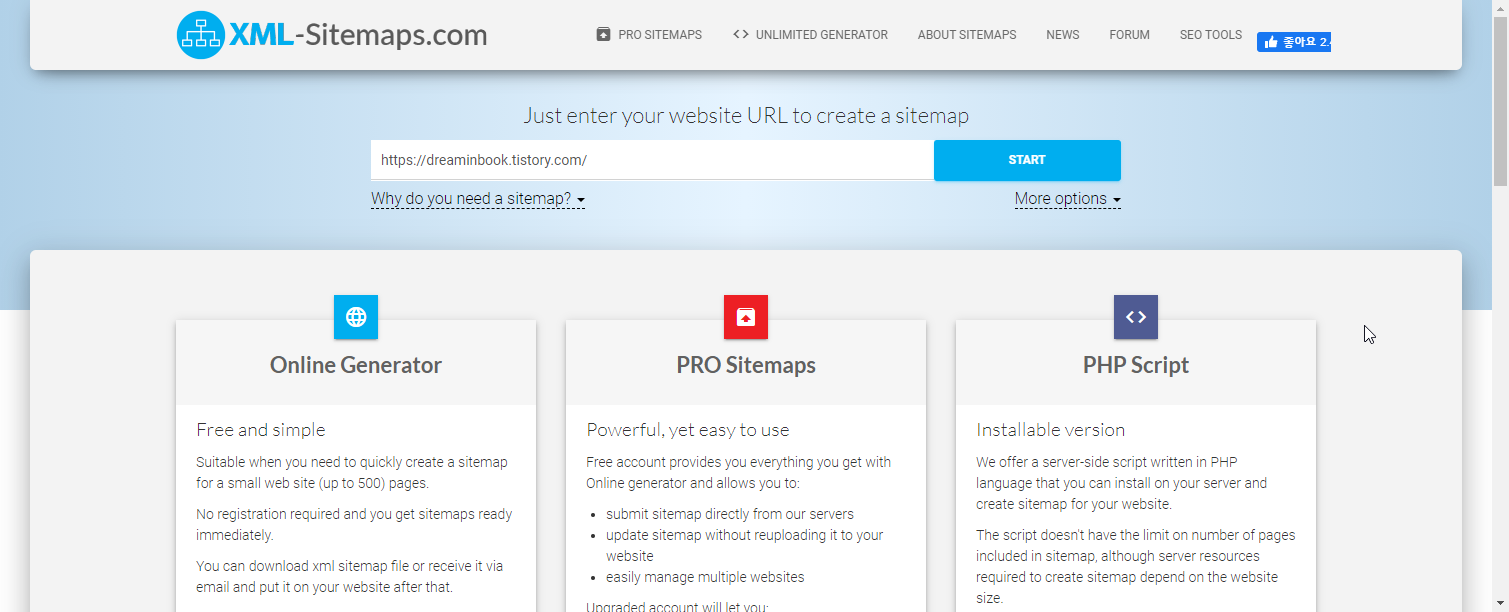Expand 'Why do you need a sitemap?'
The width and height of the screenshot is (1509, 612).
(x=478, y=199)
